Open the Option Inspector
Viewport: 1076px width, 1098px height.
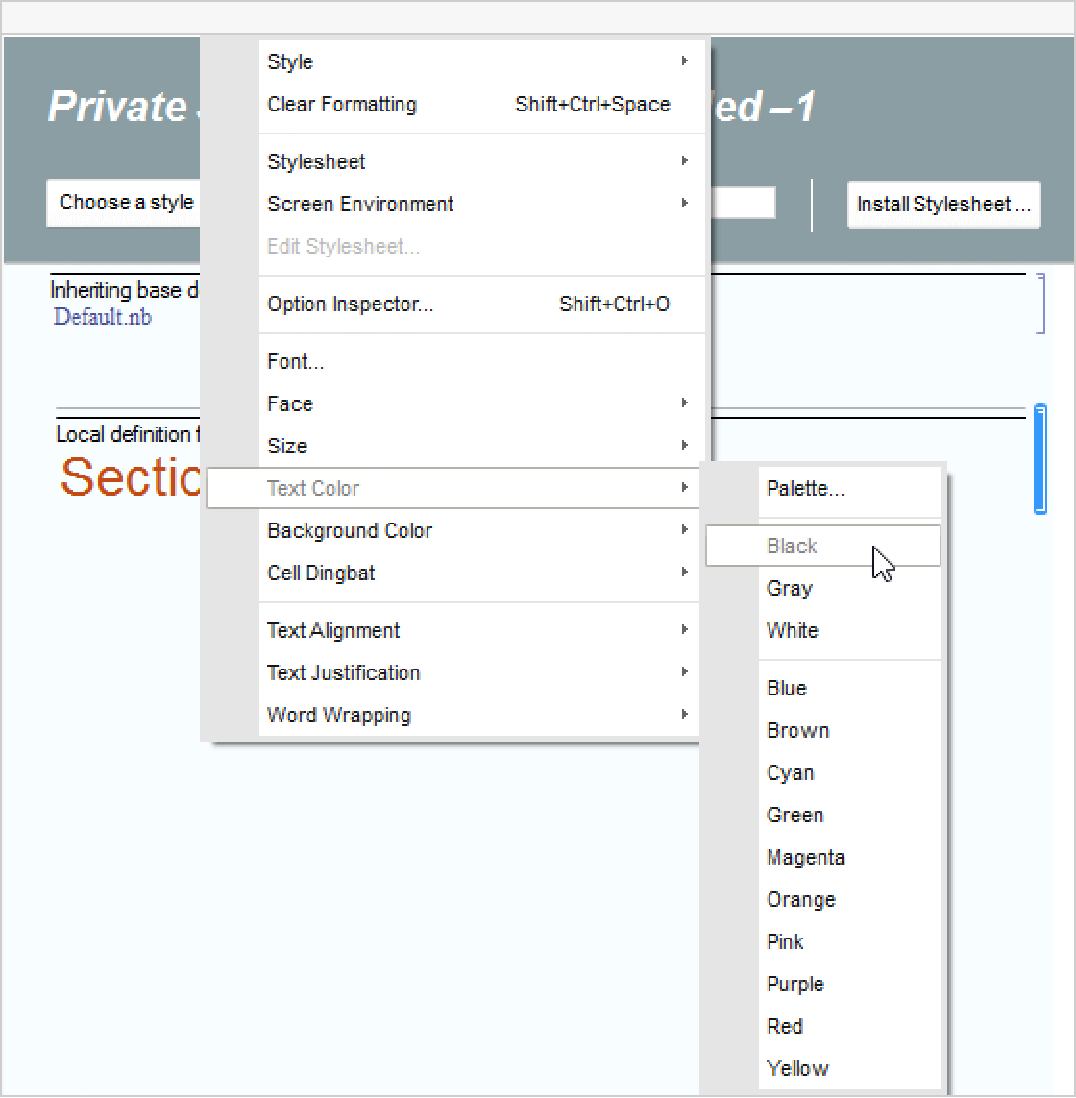click(350, 304)
